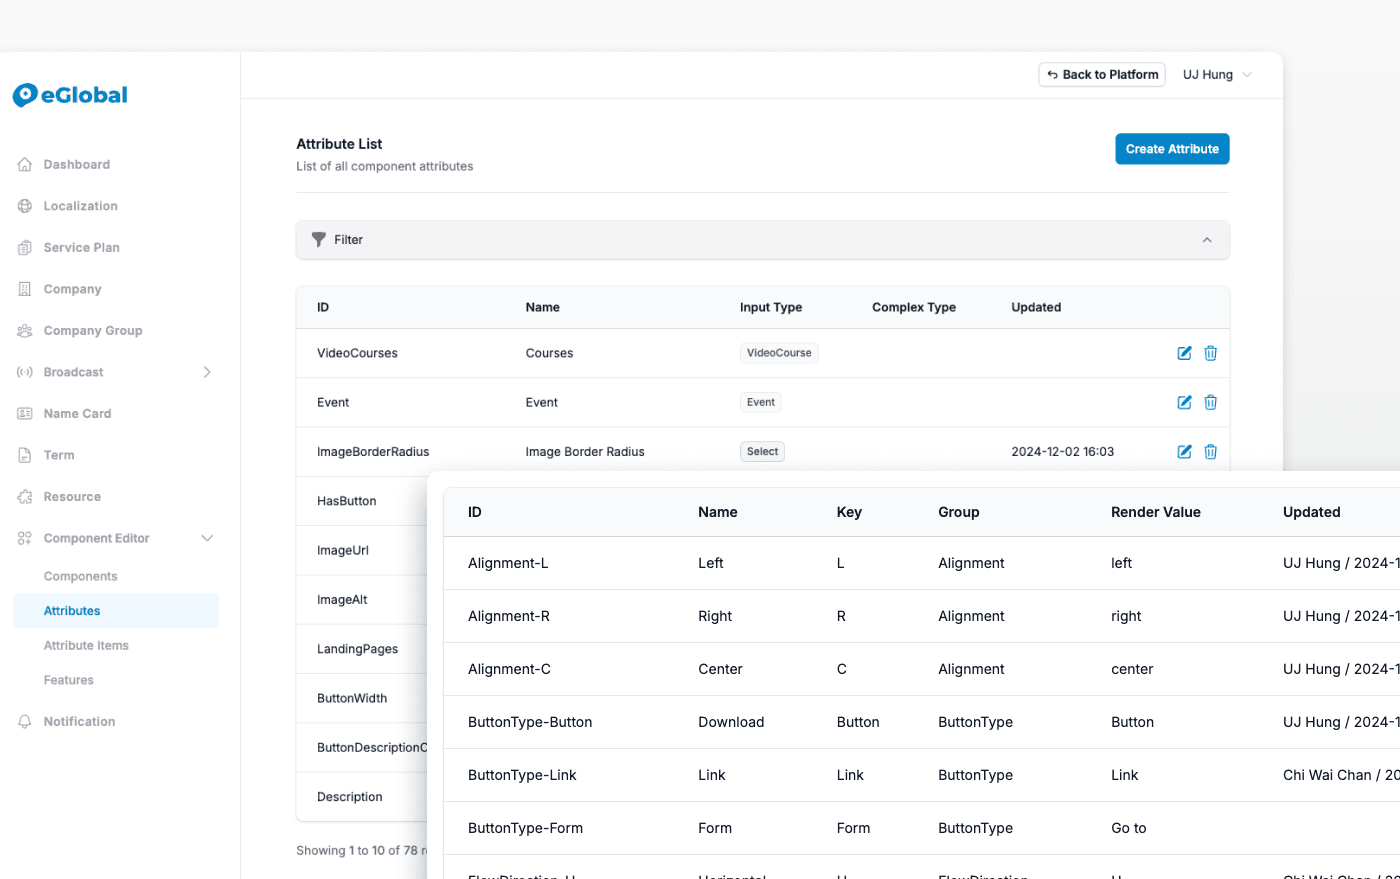Image resolution: width=1400 pixels, height=879 pixels.
Task: Click the funnel Filter icon
Action: (x=319, y=240)
